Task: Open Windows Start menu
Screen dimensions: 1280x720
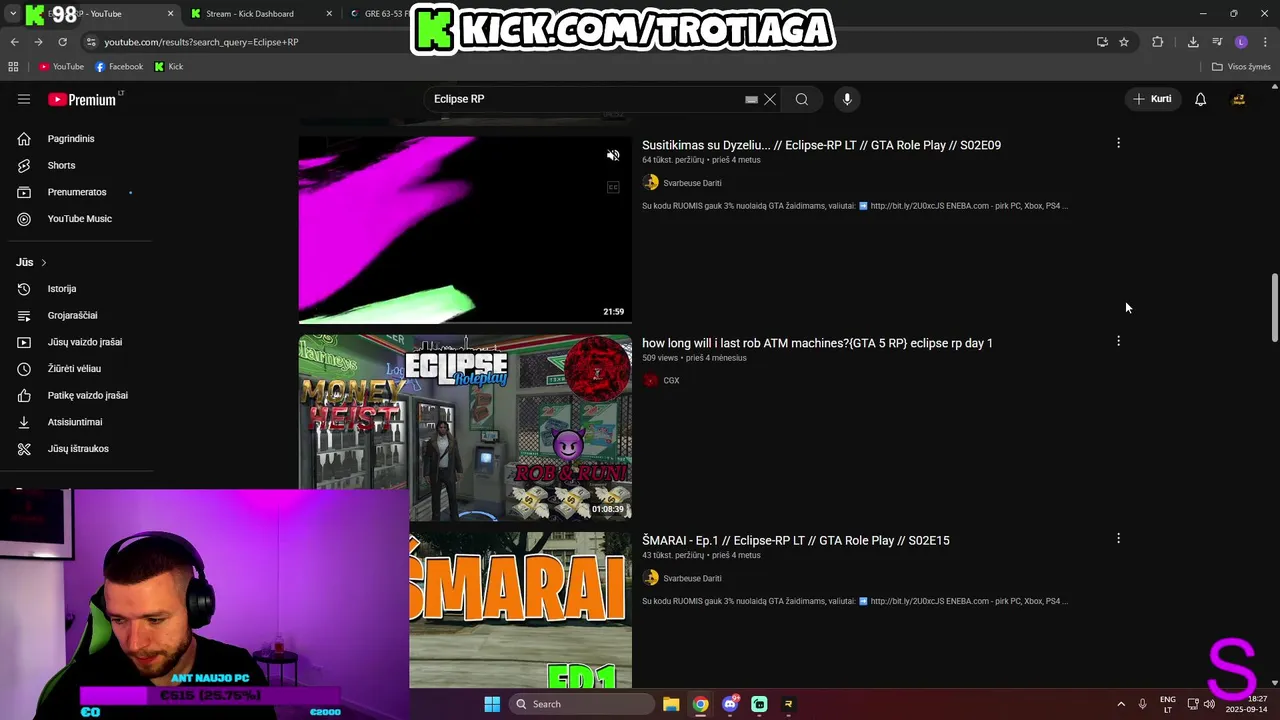Action: (x=492, y=704)
